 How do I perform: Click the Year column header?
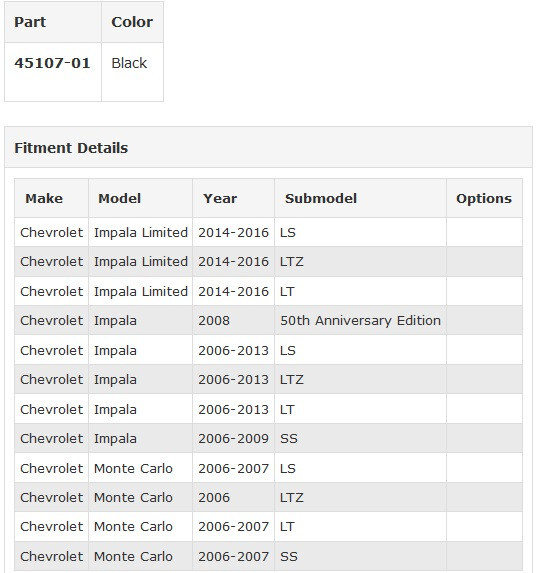[x=220, y=198]
